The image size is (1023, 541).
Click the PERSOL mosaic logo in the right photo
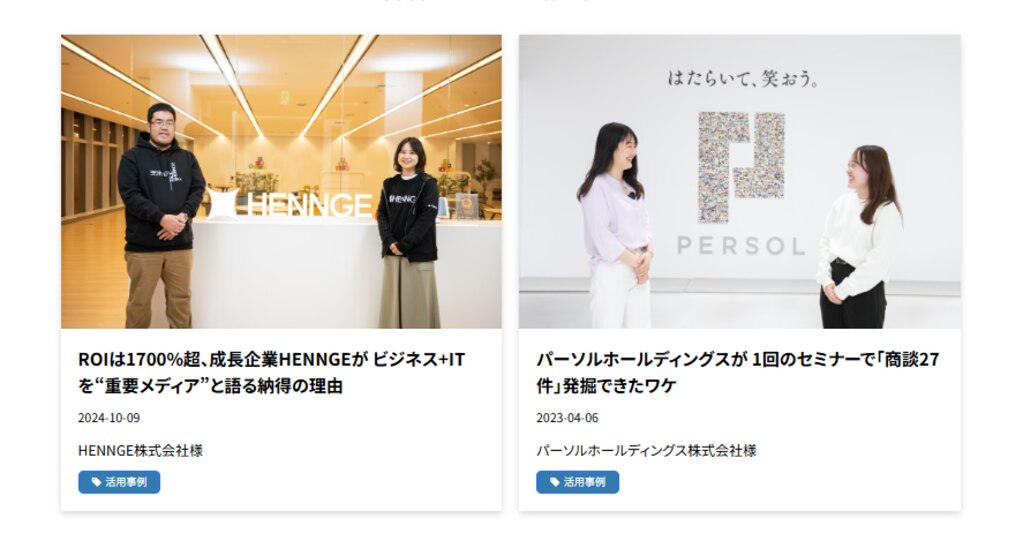click(x=741, y=167)
